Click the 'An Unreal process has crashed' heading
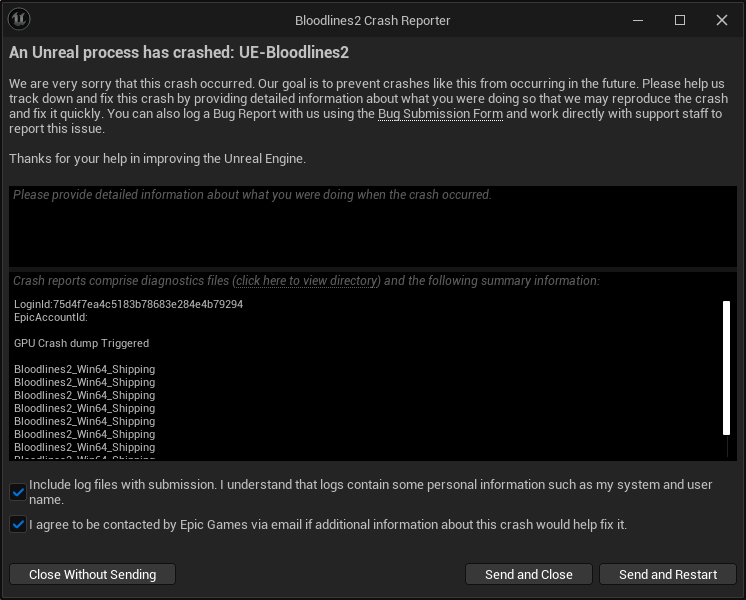The height and width of the screenshot is (600, 746). pos(179,52)
